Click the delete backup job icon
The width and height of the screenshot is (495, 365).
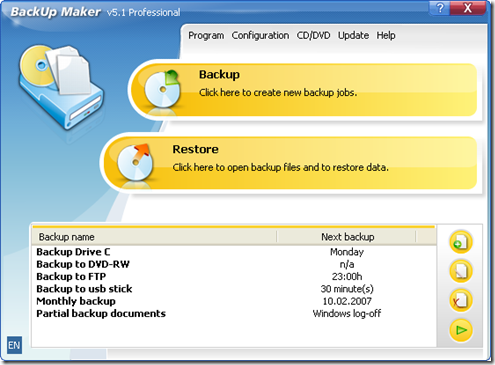(461, 300)
